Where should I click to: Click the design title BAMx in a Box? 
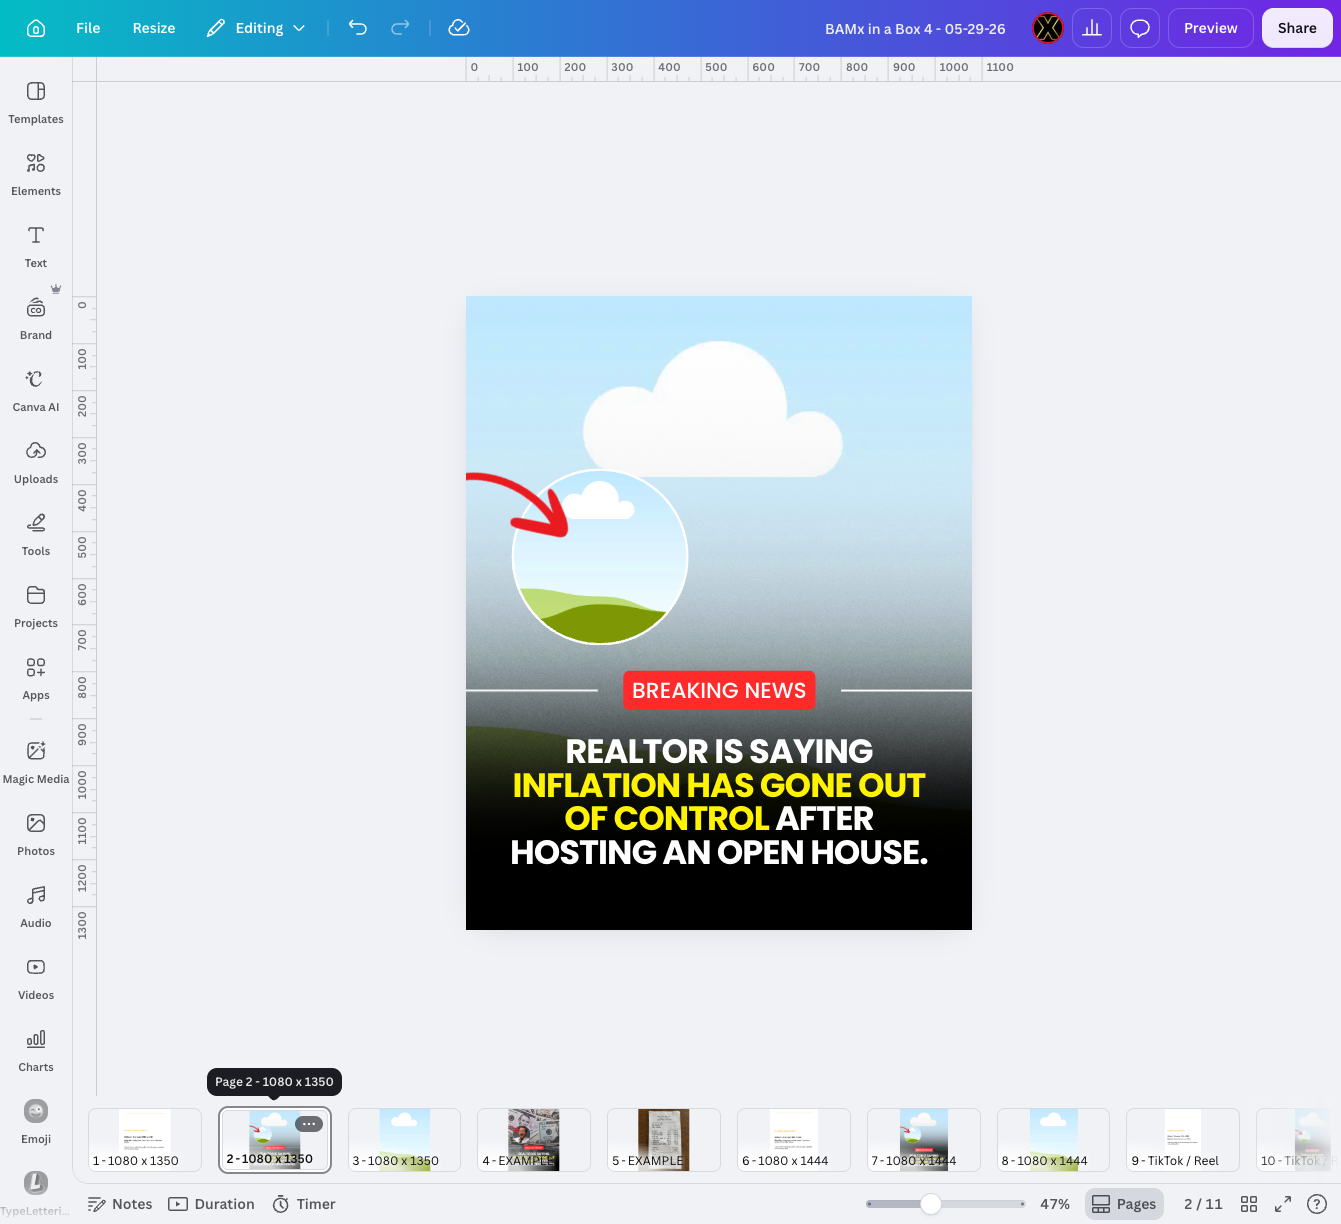915,28
